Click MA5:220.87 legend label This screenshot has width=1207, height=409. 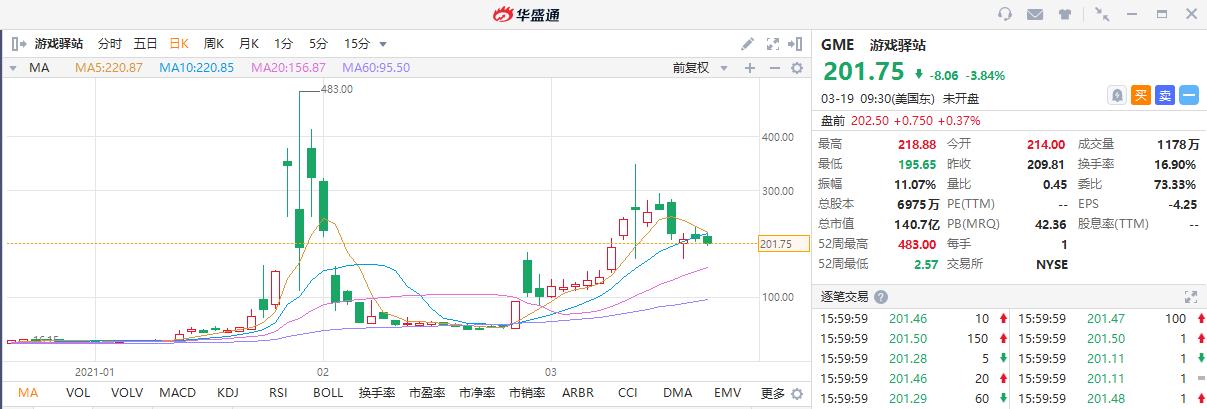(108, 68)
